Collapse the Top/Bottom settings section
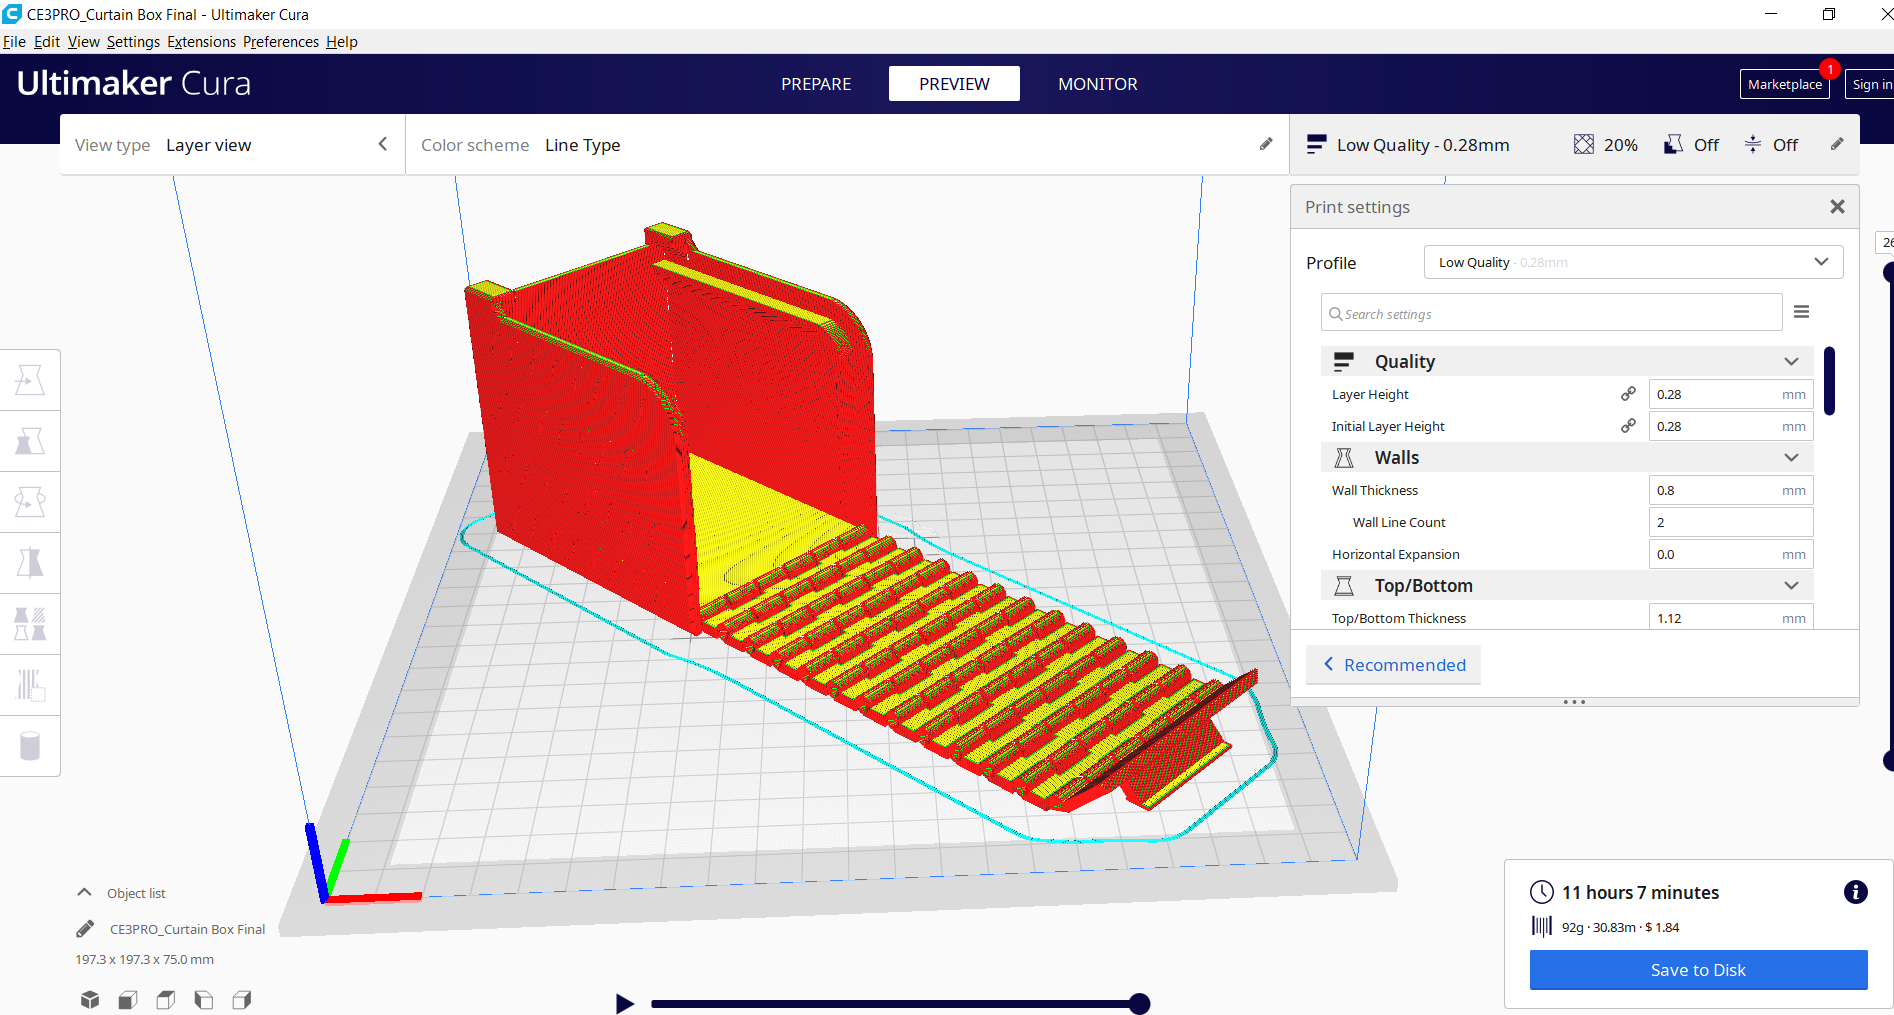This screenshot has height=1015, width=1894. pyautogui.click(x=1791, y=585)
